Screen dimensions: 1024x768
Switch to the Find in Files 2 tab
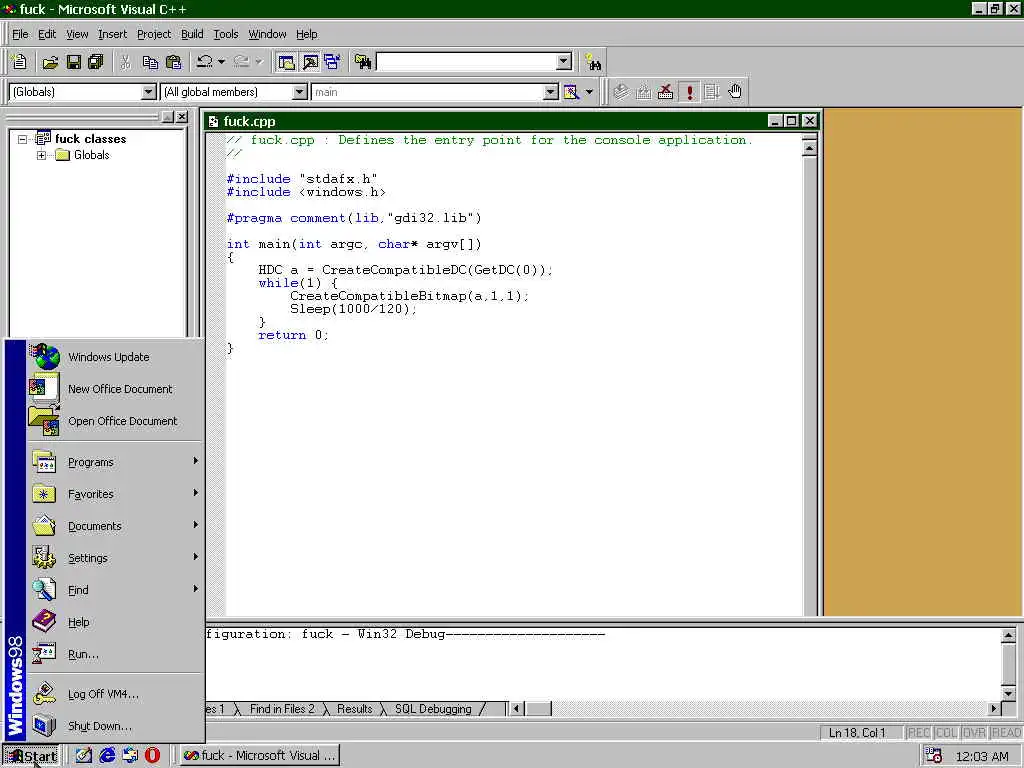[x=282, y=709]
